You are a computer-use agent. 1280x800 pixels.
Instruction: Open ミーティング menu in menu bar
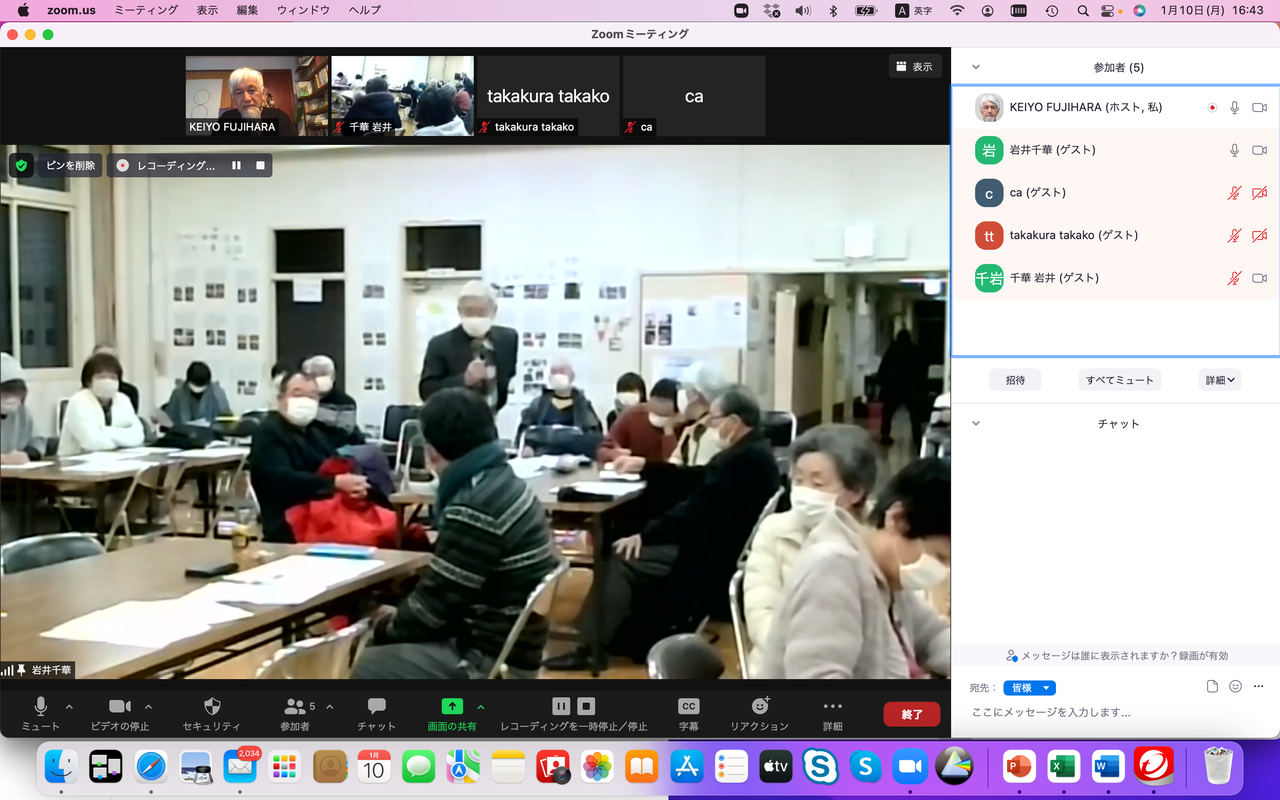(146, 10)
